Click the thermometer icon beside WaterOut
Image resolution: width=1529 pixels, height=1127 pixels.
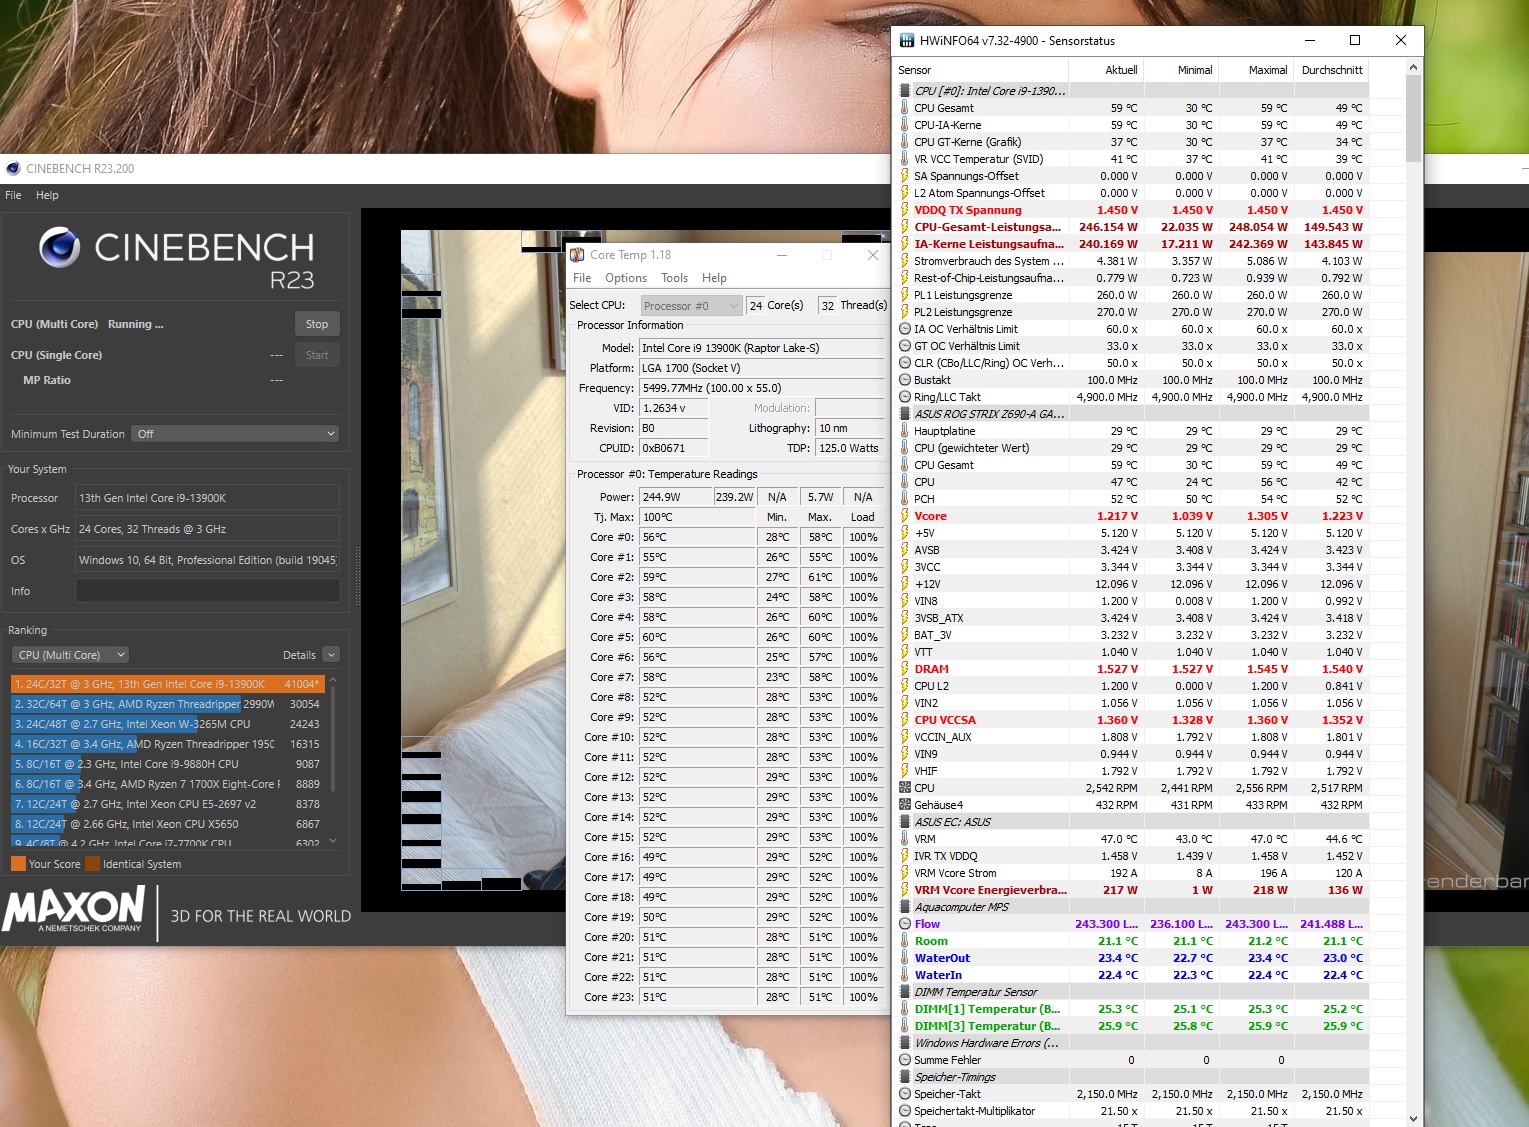905,958
